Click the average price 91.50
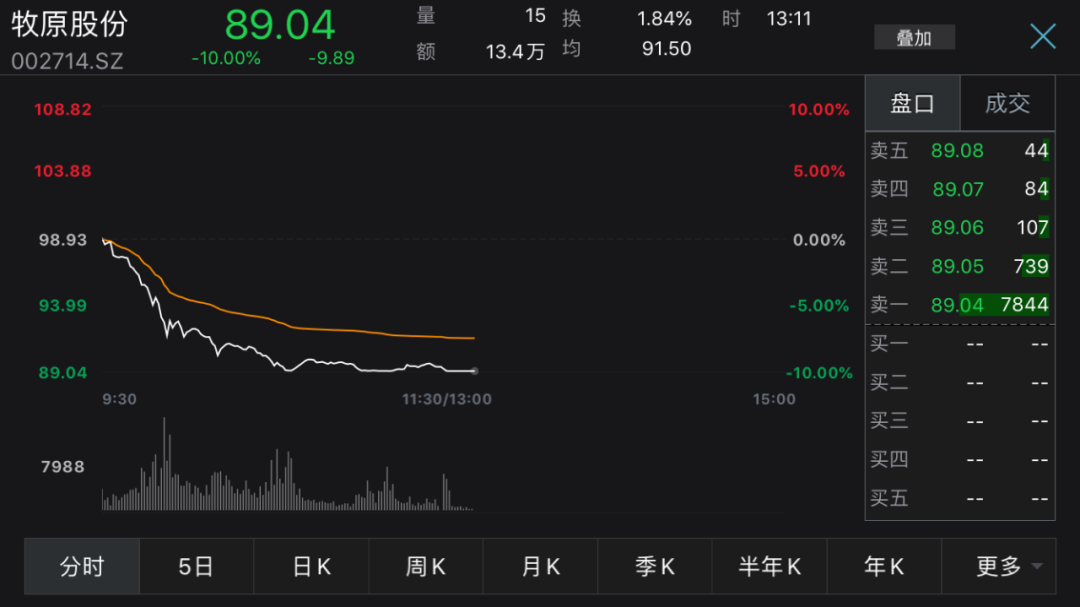This screenshot has width=1080, height=607. coord(666,49)
